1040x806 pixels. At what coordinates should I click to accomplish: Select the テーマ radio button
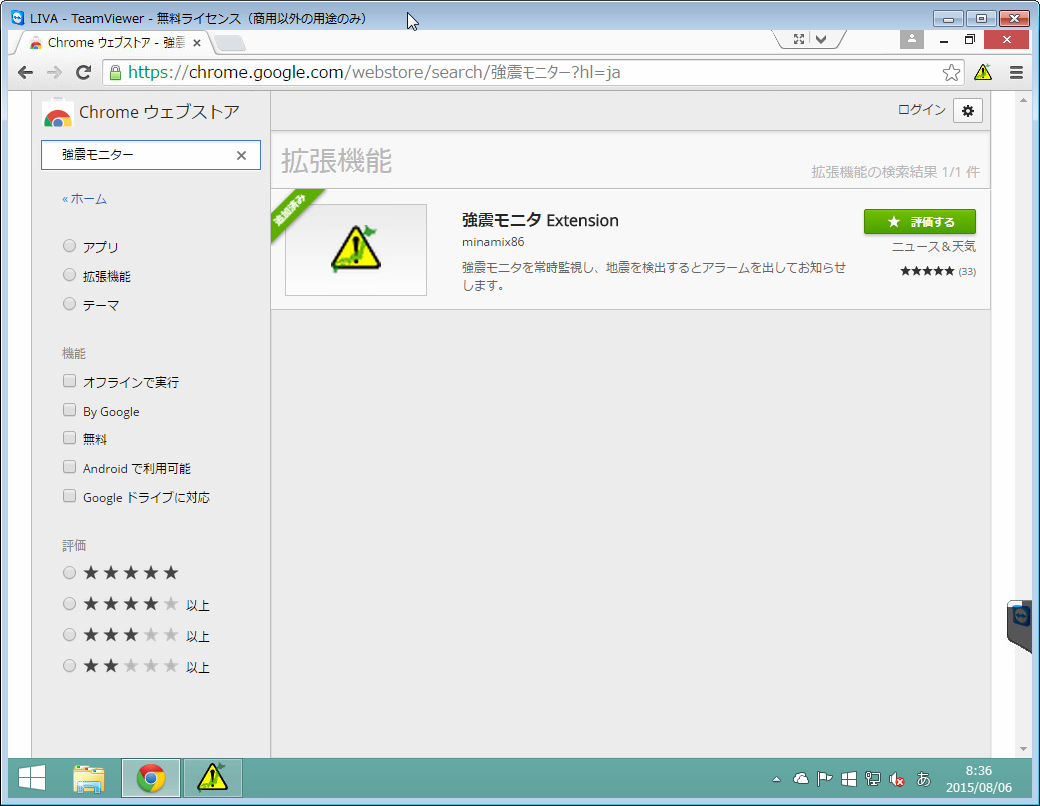tap(69, 304)
